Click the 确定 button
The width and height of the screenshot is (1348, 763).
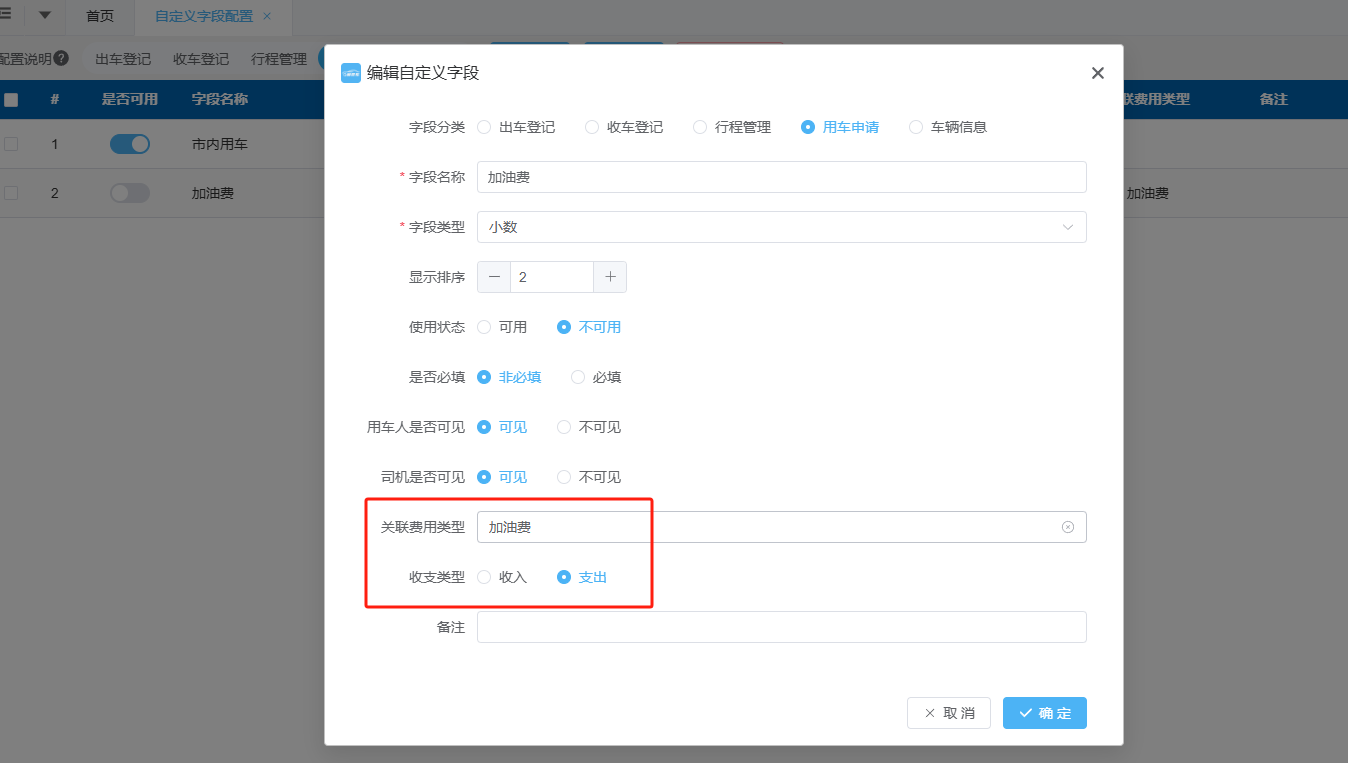(x=1044, y=713)
